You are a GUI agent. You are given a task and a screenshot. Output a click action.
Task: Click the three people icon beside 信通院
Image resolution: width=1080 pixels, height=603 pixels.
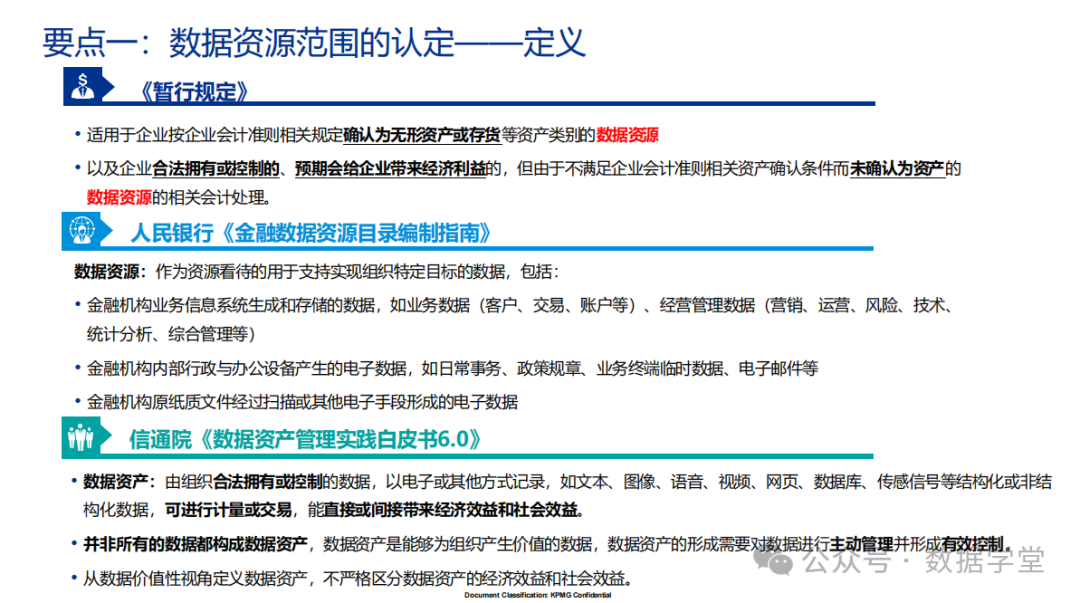pos(81,437)
